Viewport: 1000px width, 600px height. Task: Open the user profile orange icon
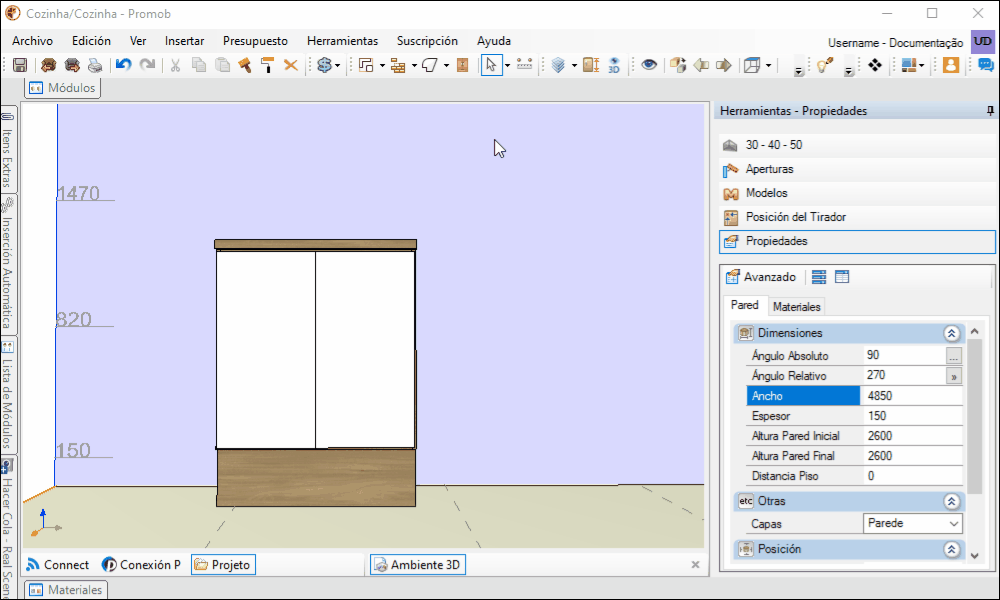(x=951, y=65)
